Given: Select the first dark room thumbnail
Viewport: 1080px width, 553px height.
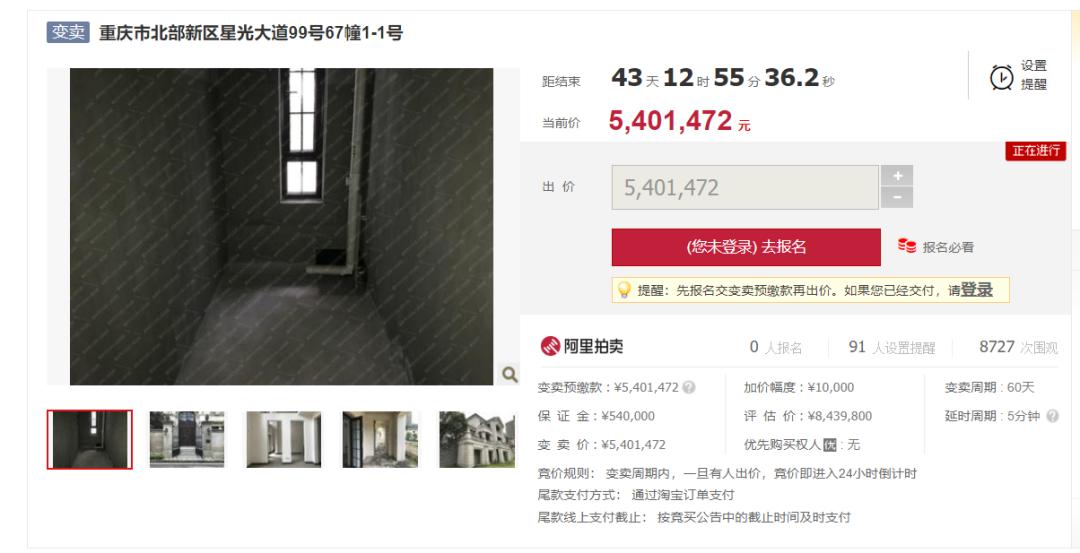Looking at the screenshot, I should click(90, 439).
